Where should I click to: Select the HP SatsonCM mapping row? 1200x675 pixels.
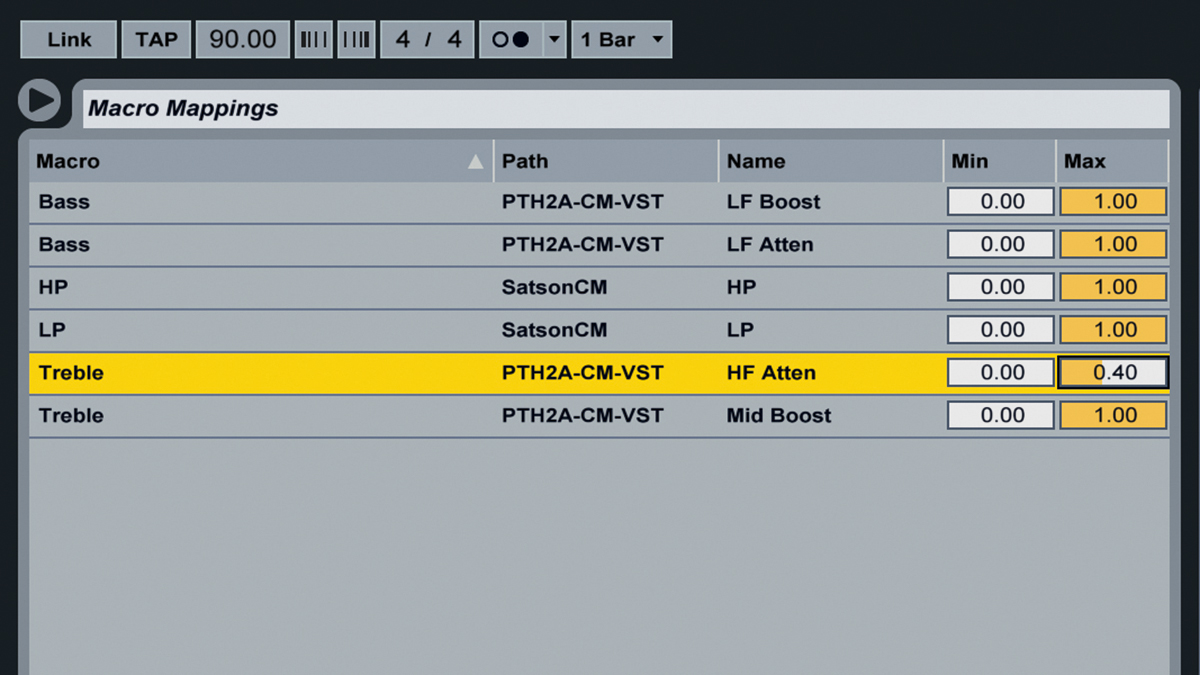point(599,288)
